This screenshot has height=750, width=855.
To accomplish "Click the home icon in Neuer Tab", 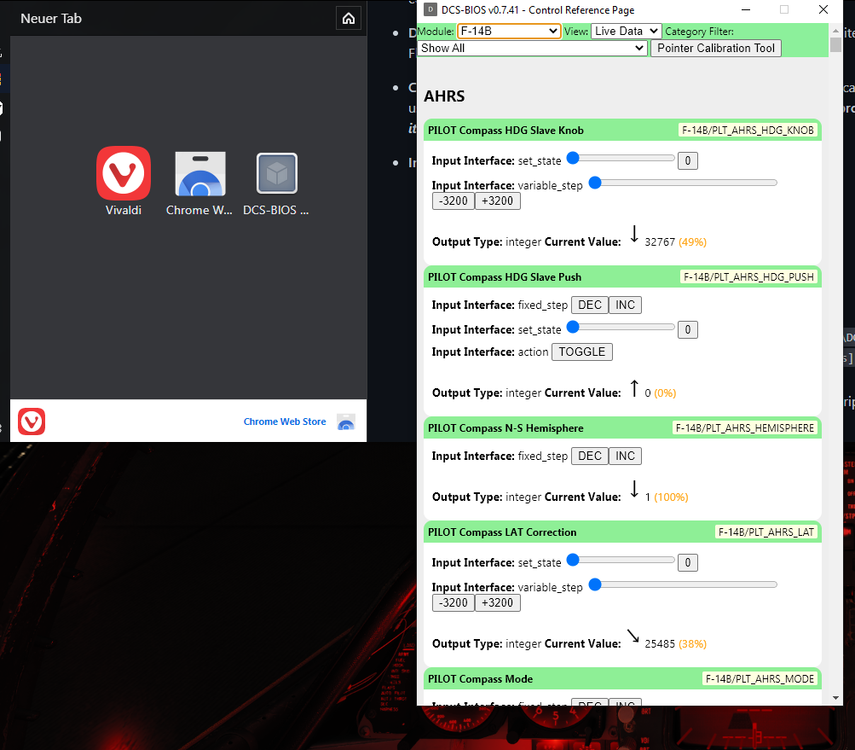I will (x=348, y=19).
